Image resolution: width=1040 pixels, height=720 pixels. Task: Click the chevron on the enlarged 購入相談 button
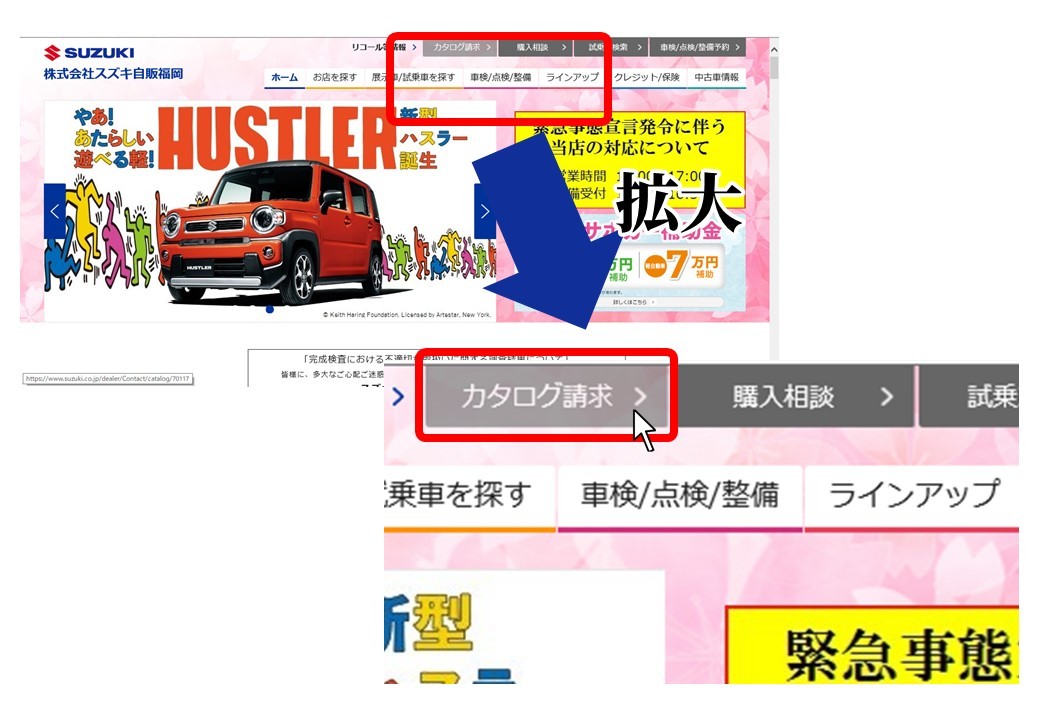(x=887, y=396)
